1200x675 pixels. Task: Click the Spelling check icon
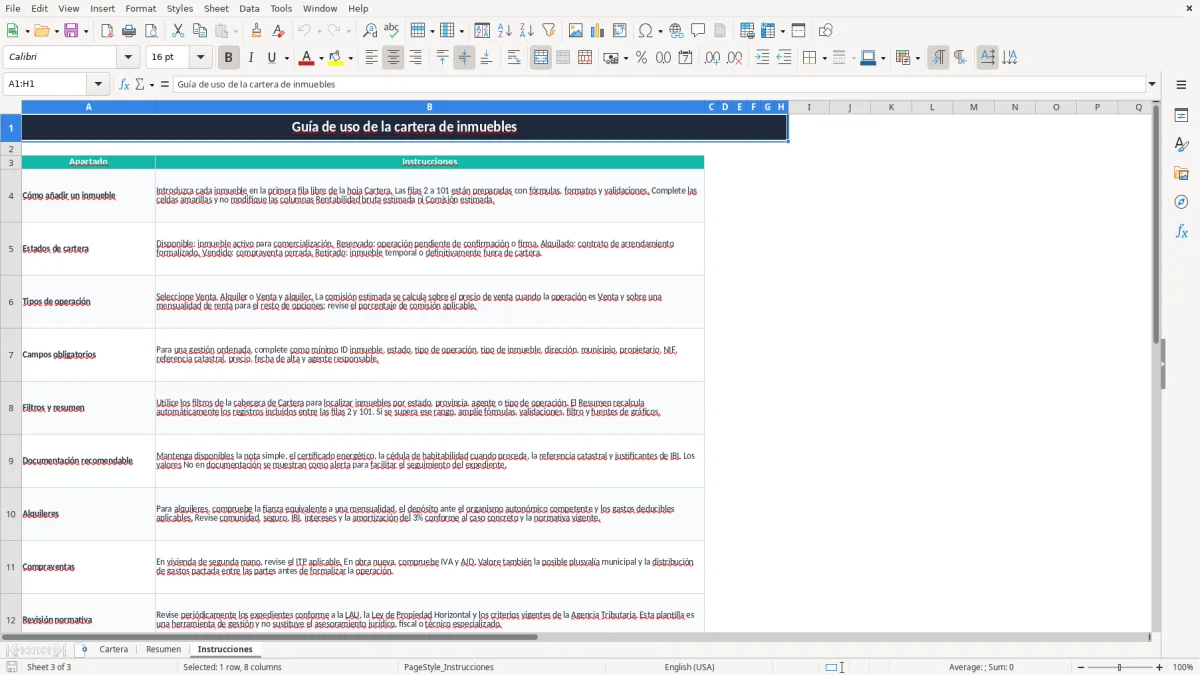tap(392, 31)
